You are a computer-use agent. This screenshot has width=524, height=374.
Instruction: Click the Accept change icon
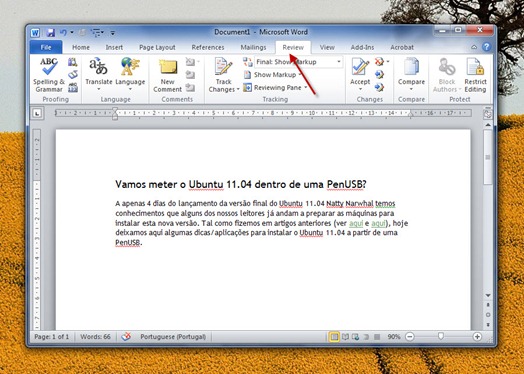[360, 66]
